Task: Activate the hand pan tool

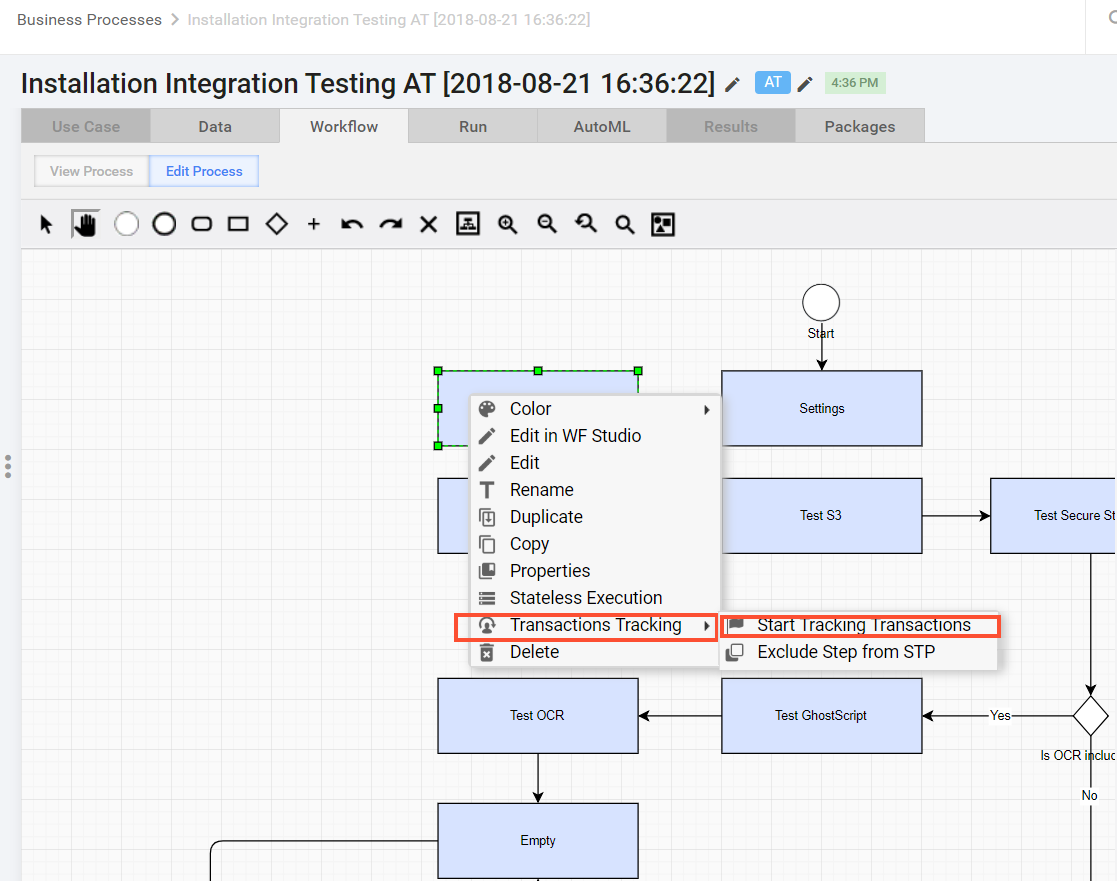Action: (85, 224)
